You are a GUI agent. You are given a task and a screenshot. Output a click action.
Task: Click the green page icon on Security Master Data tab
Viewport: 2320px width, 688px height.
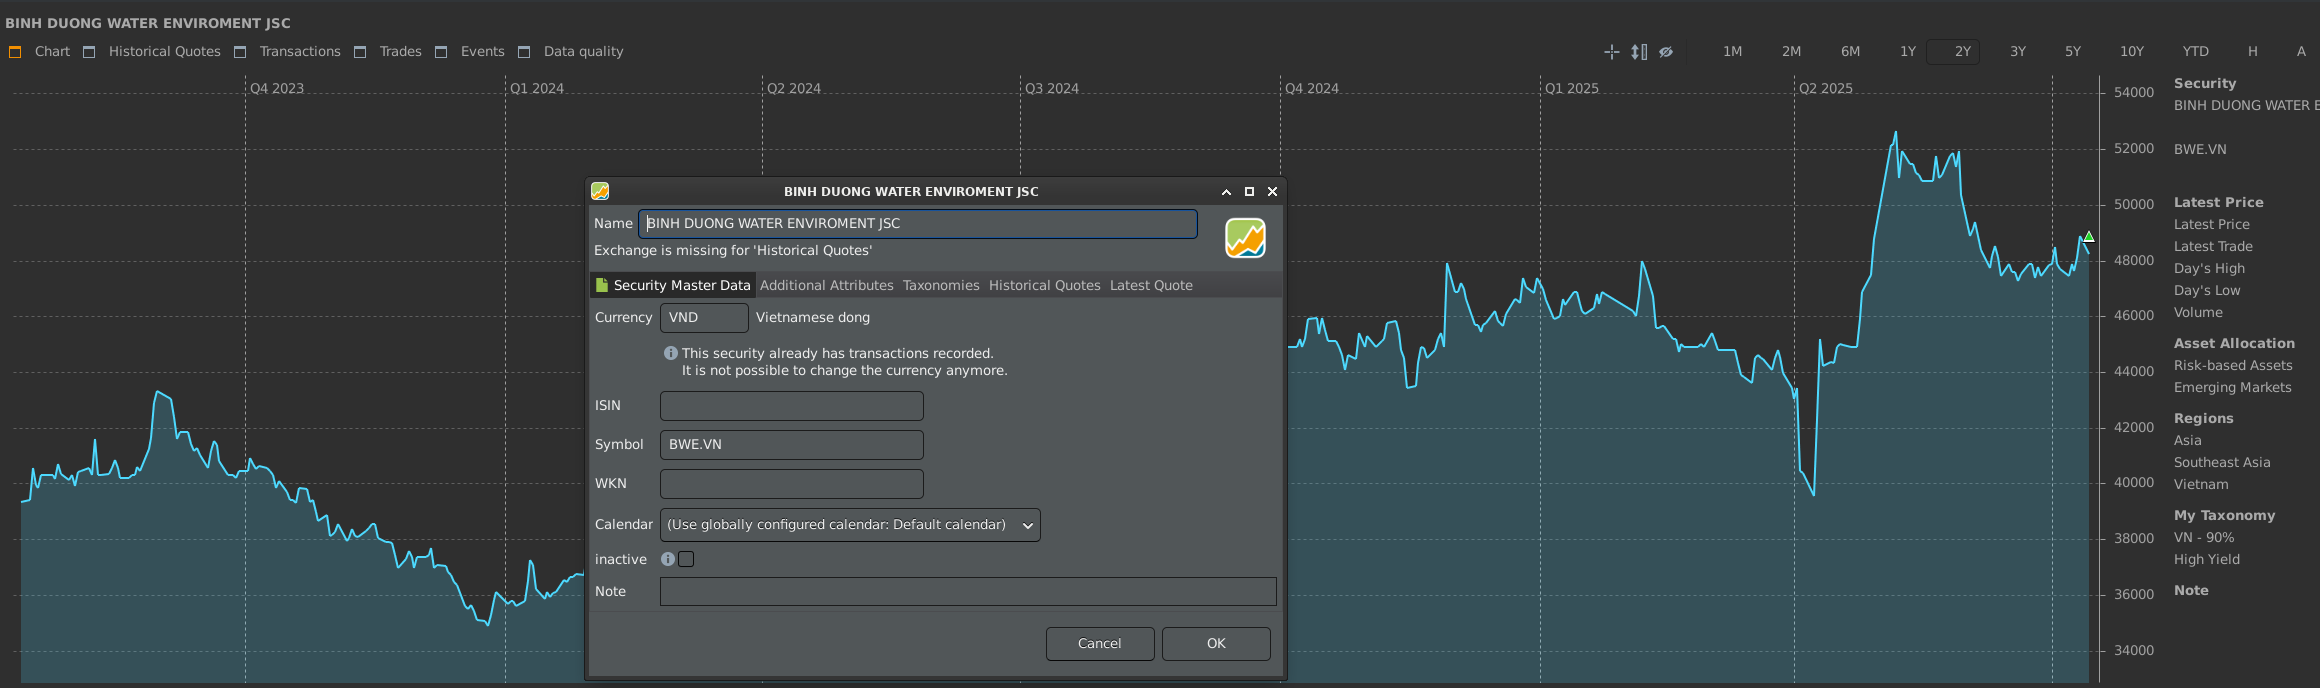(602, 285)
